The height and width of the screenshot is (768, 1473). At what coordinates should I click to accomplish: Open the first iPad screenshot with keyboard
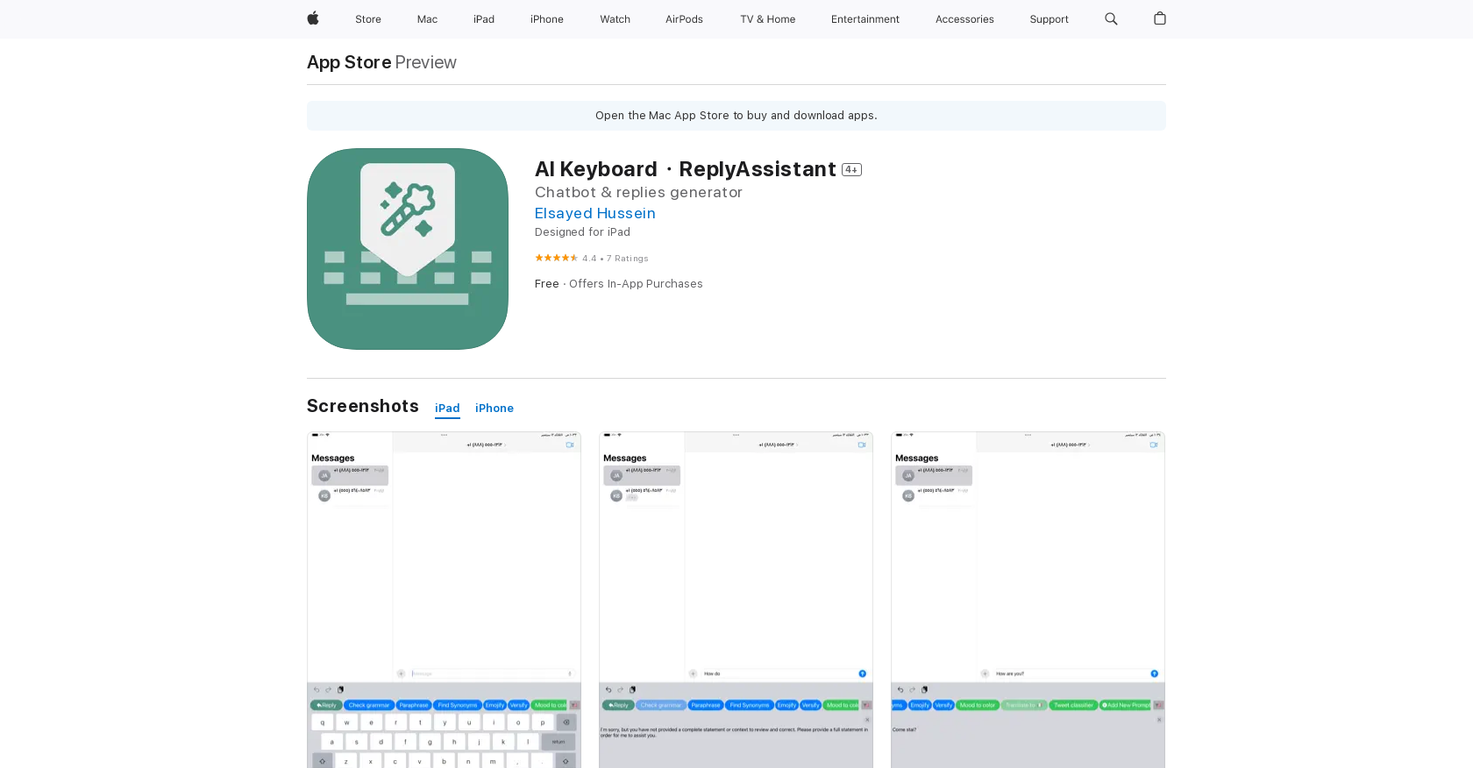tap(444, 600)
